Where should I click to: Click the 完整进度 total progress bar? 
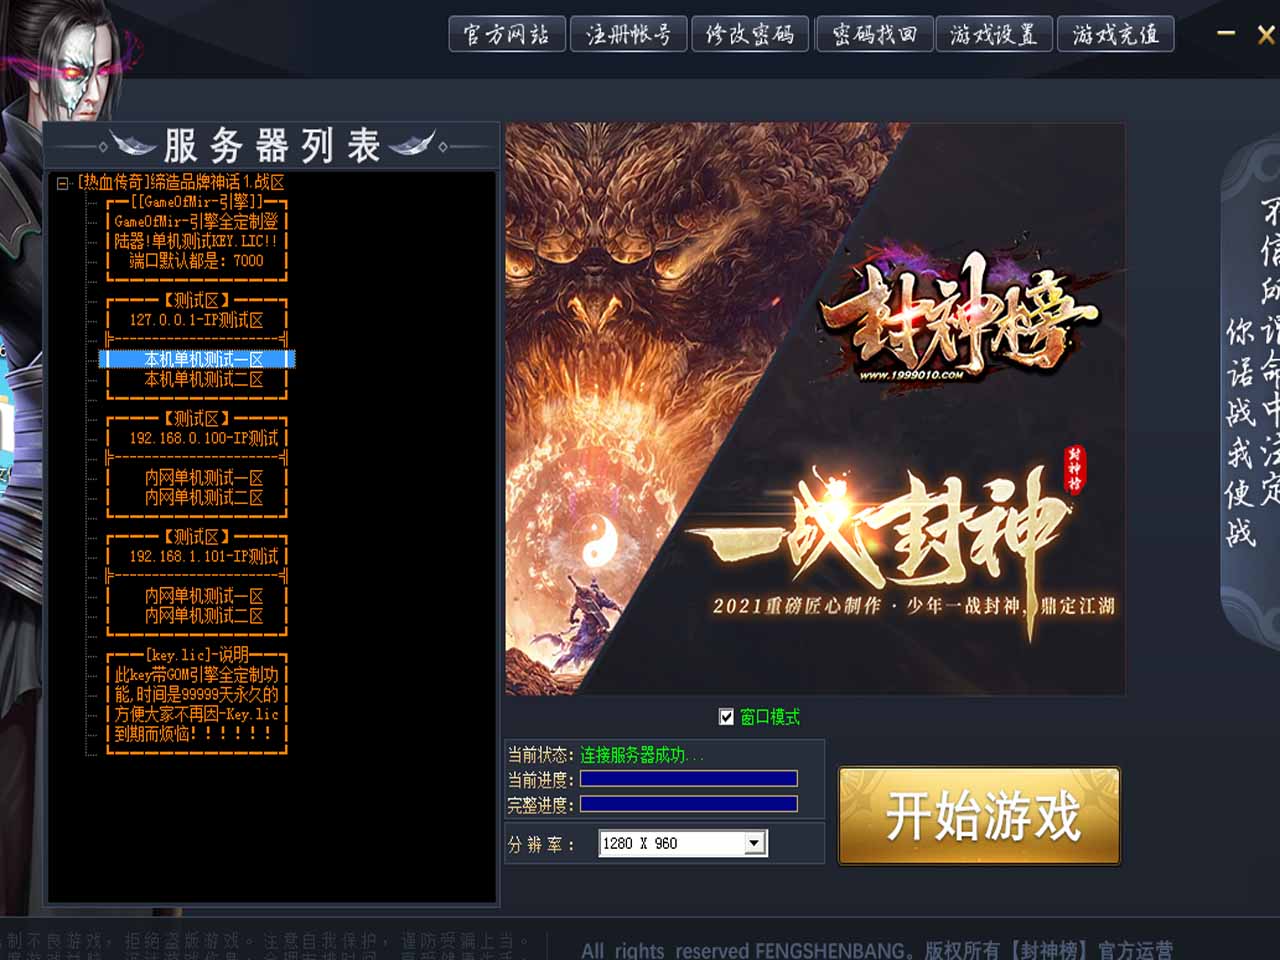[x=689, y=804]
